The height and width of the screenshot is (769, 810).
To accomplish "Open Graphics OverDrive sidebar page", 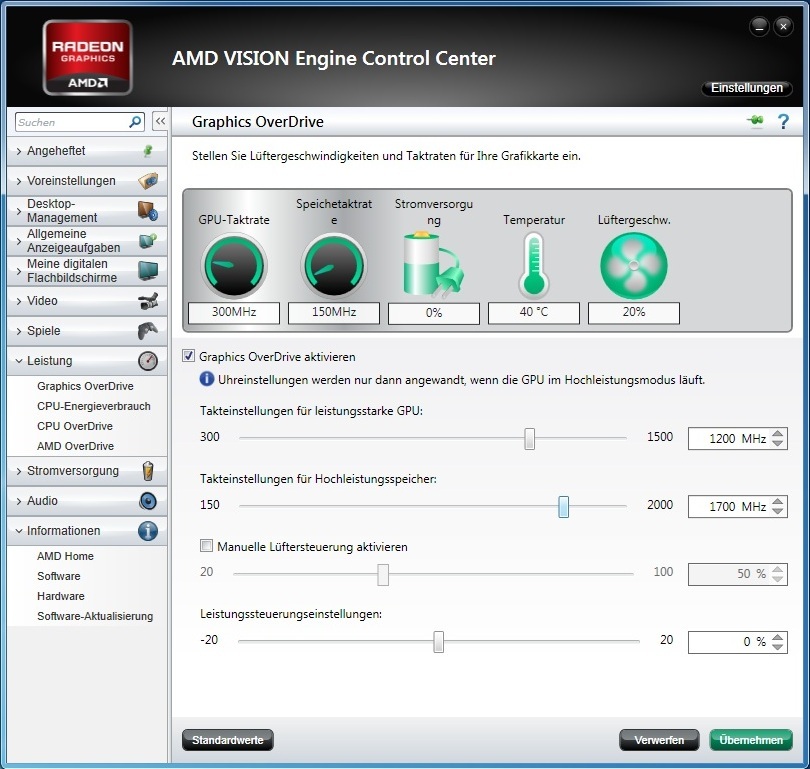I will pos(85,386).
